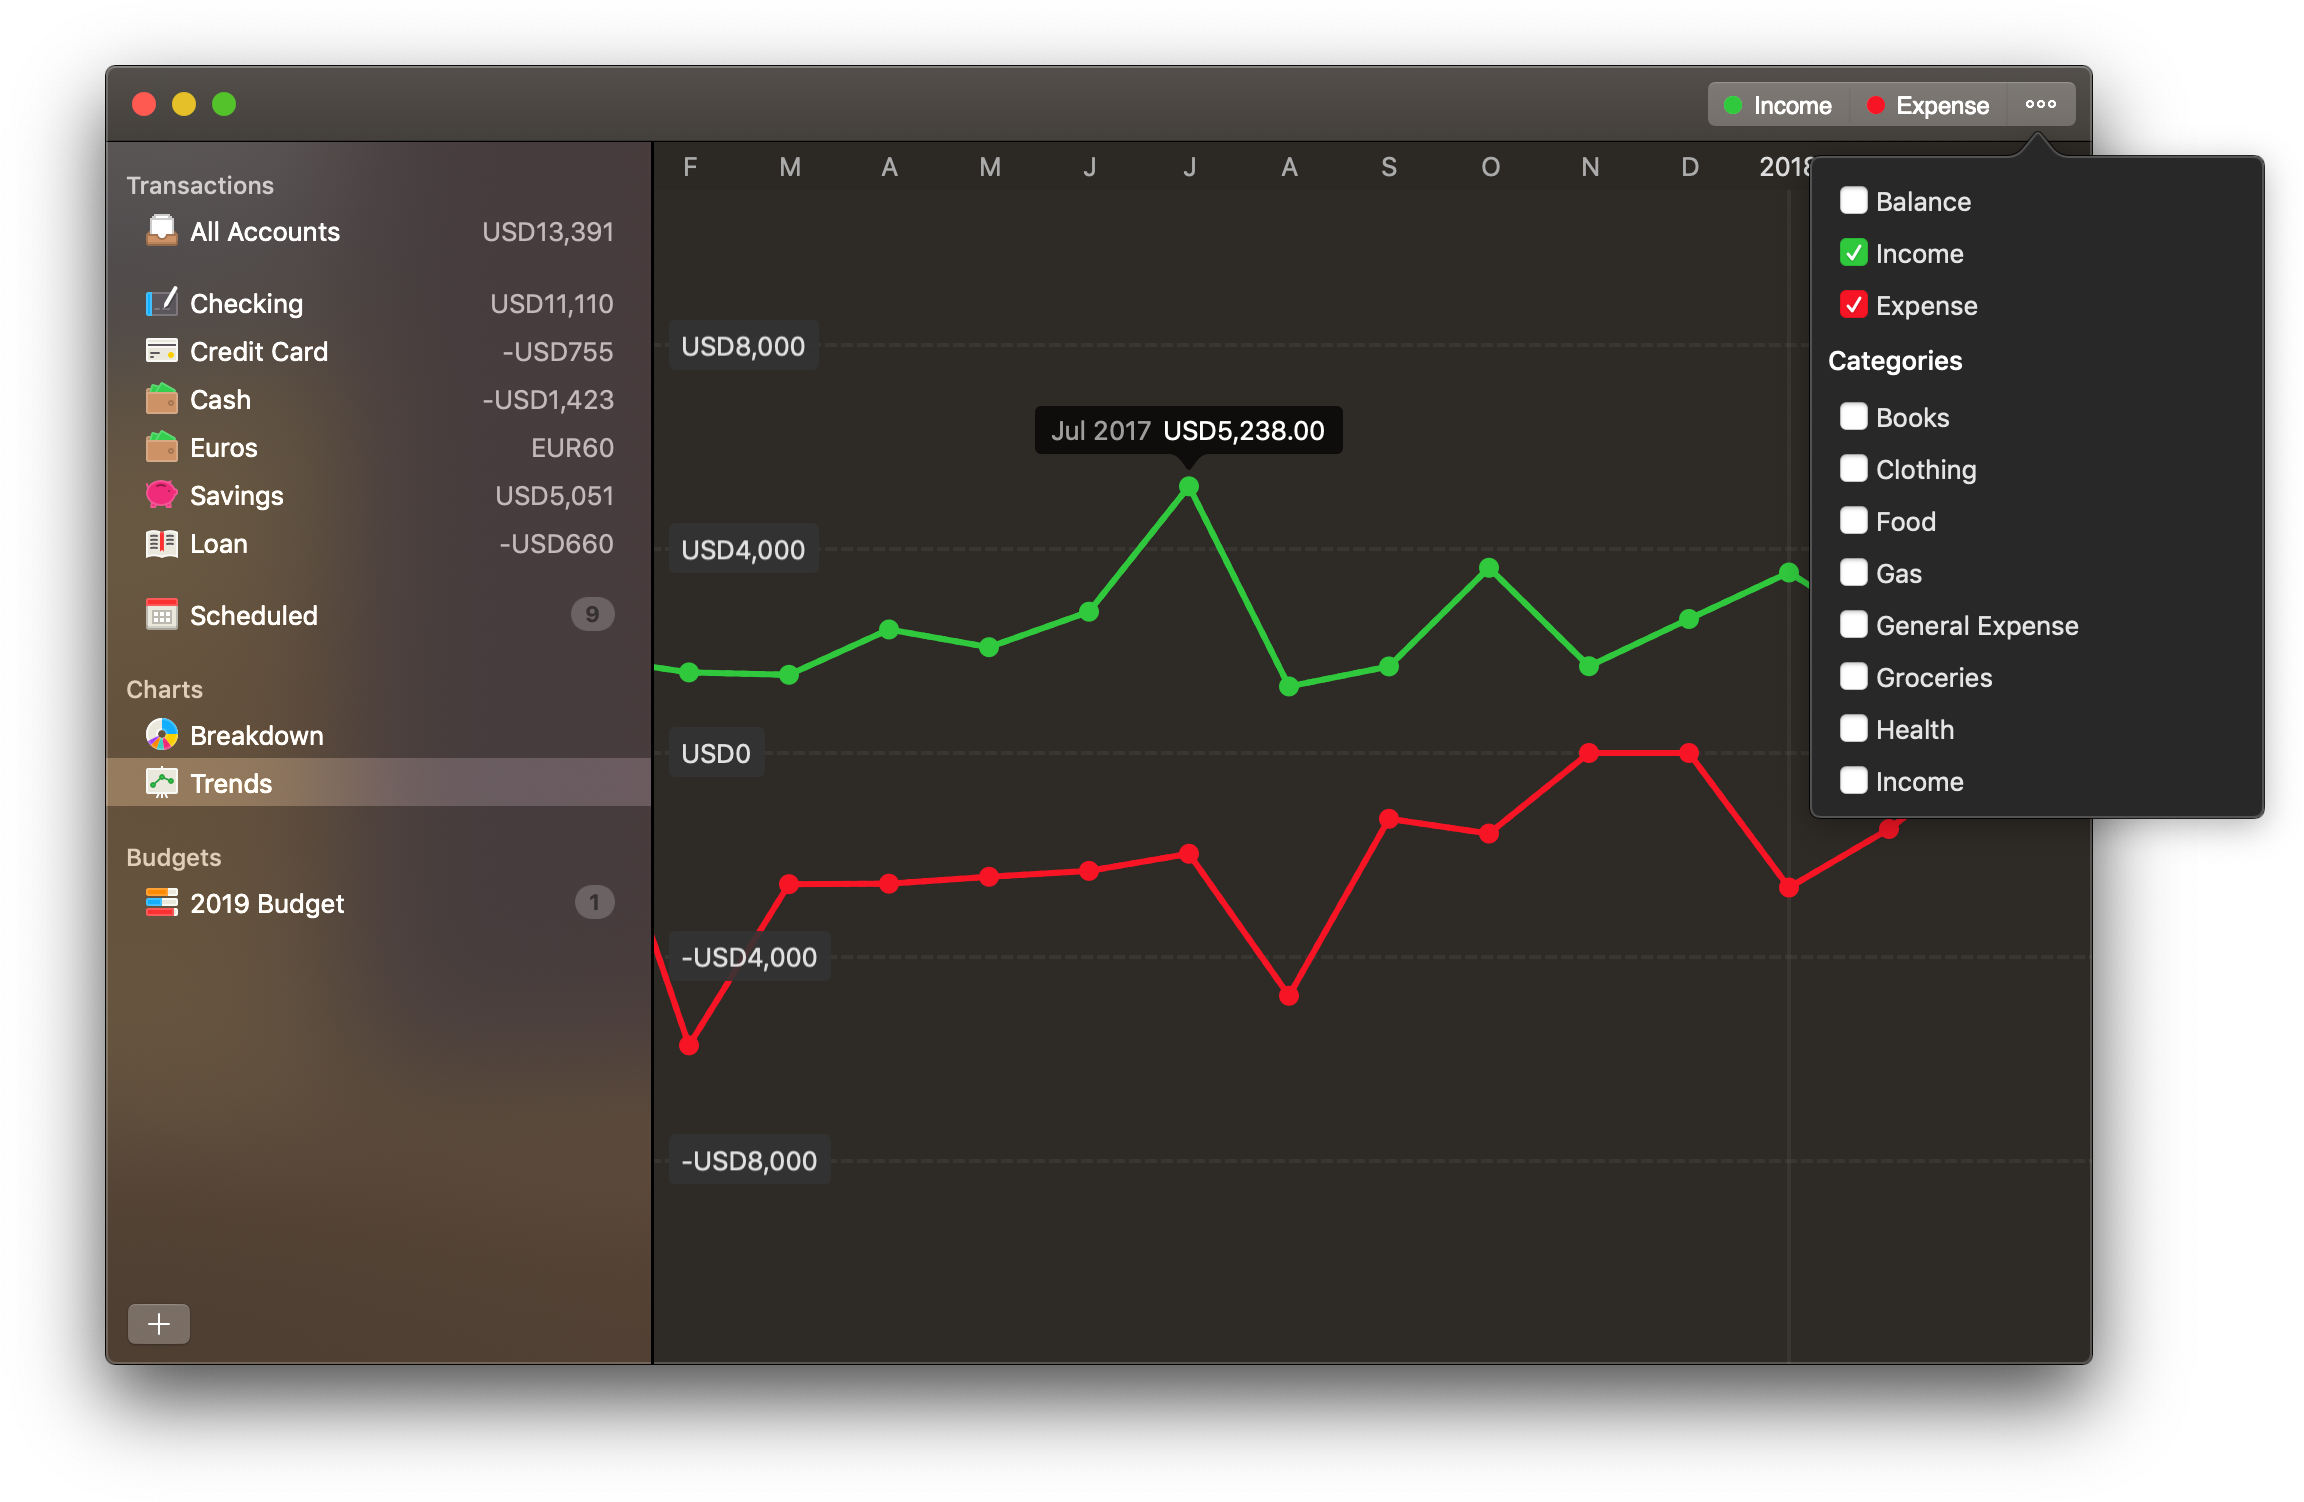Image resolution: width=2304 pixels, height=1502 pixels.
Task: Toggle Expense button in toolbar
Action: pyautogui.click(x=1929, y=105)
